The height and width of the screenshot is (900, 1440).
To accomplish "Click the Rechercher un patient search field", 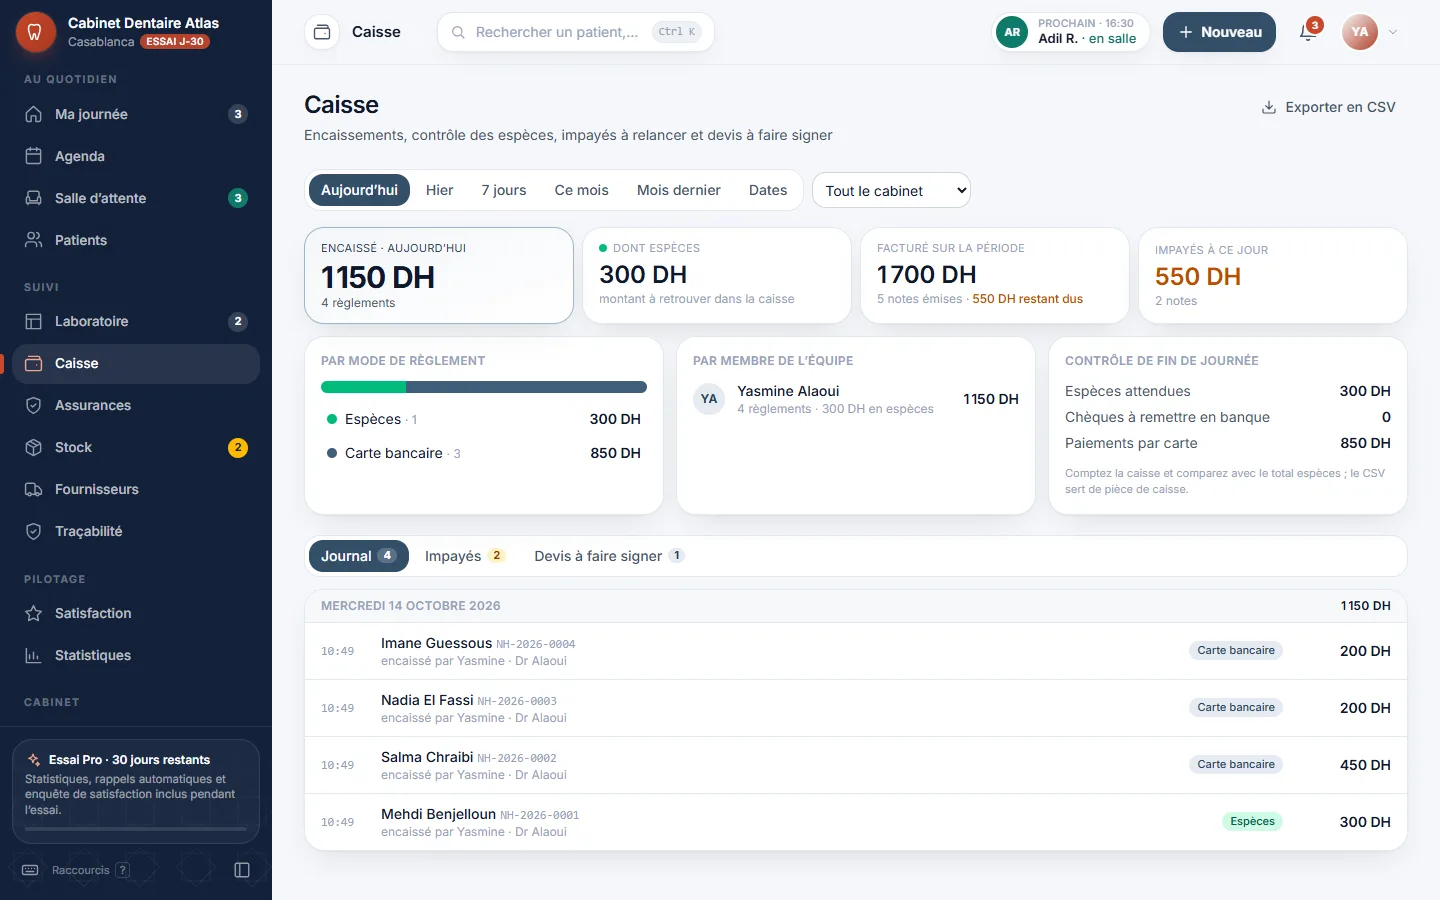I will pos(576,32).
